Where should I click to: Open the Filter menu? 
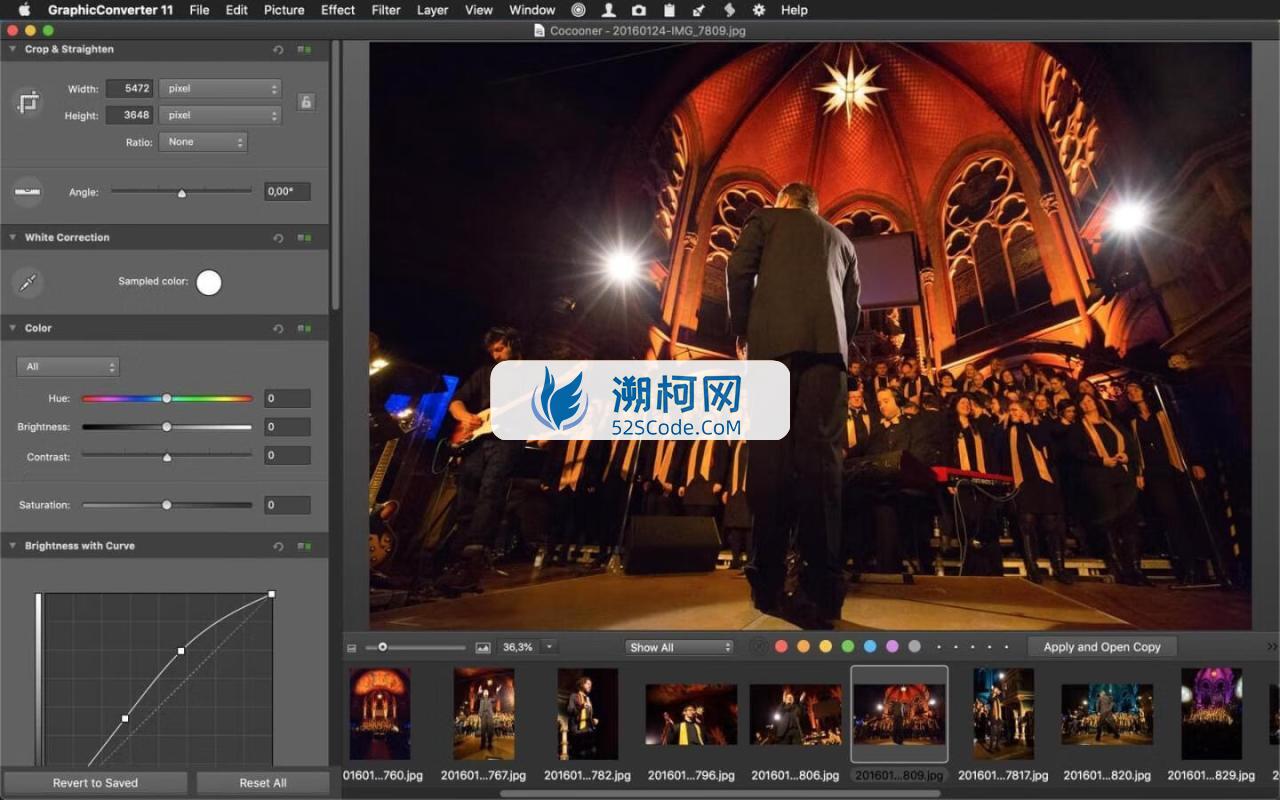pyautogui.click(x=386, y=10)
